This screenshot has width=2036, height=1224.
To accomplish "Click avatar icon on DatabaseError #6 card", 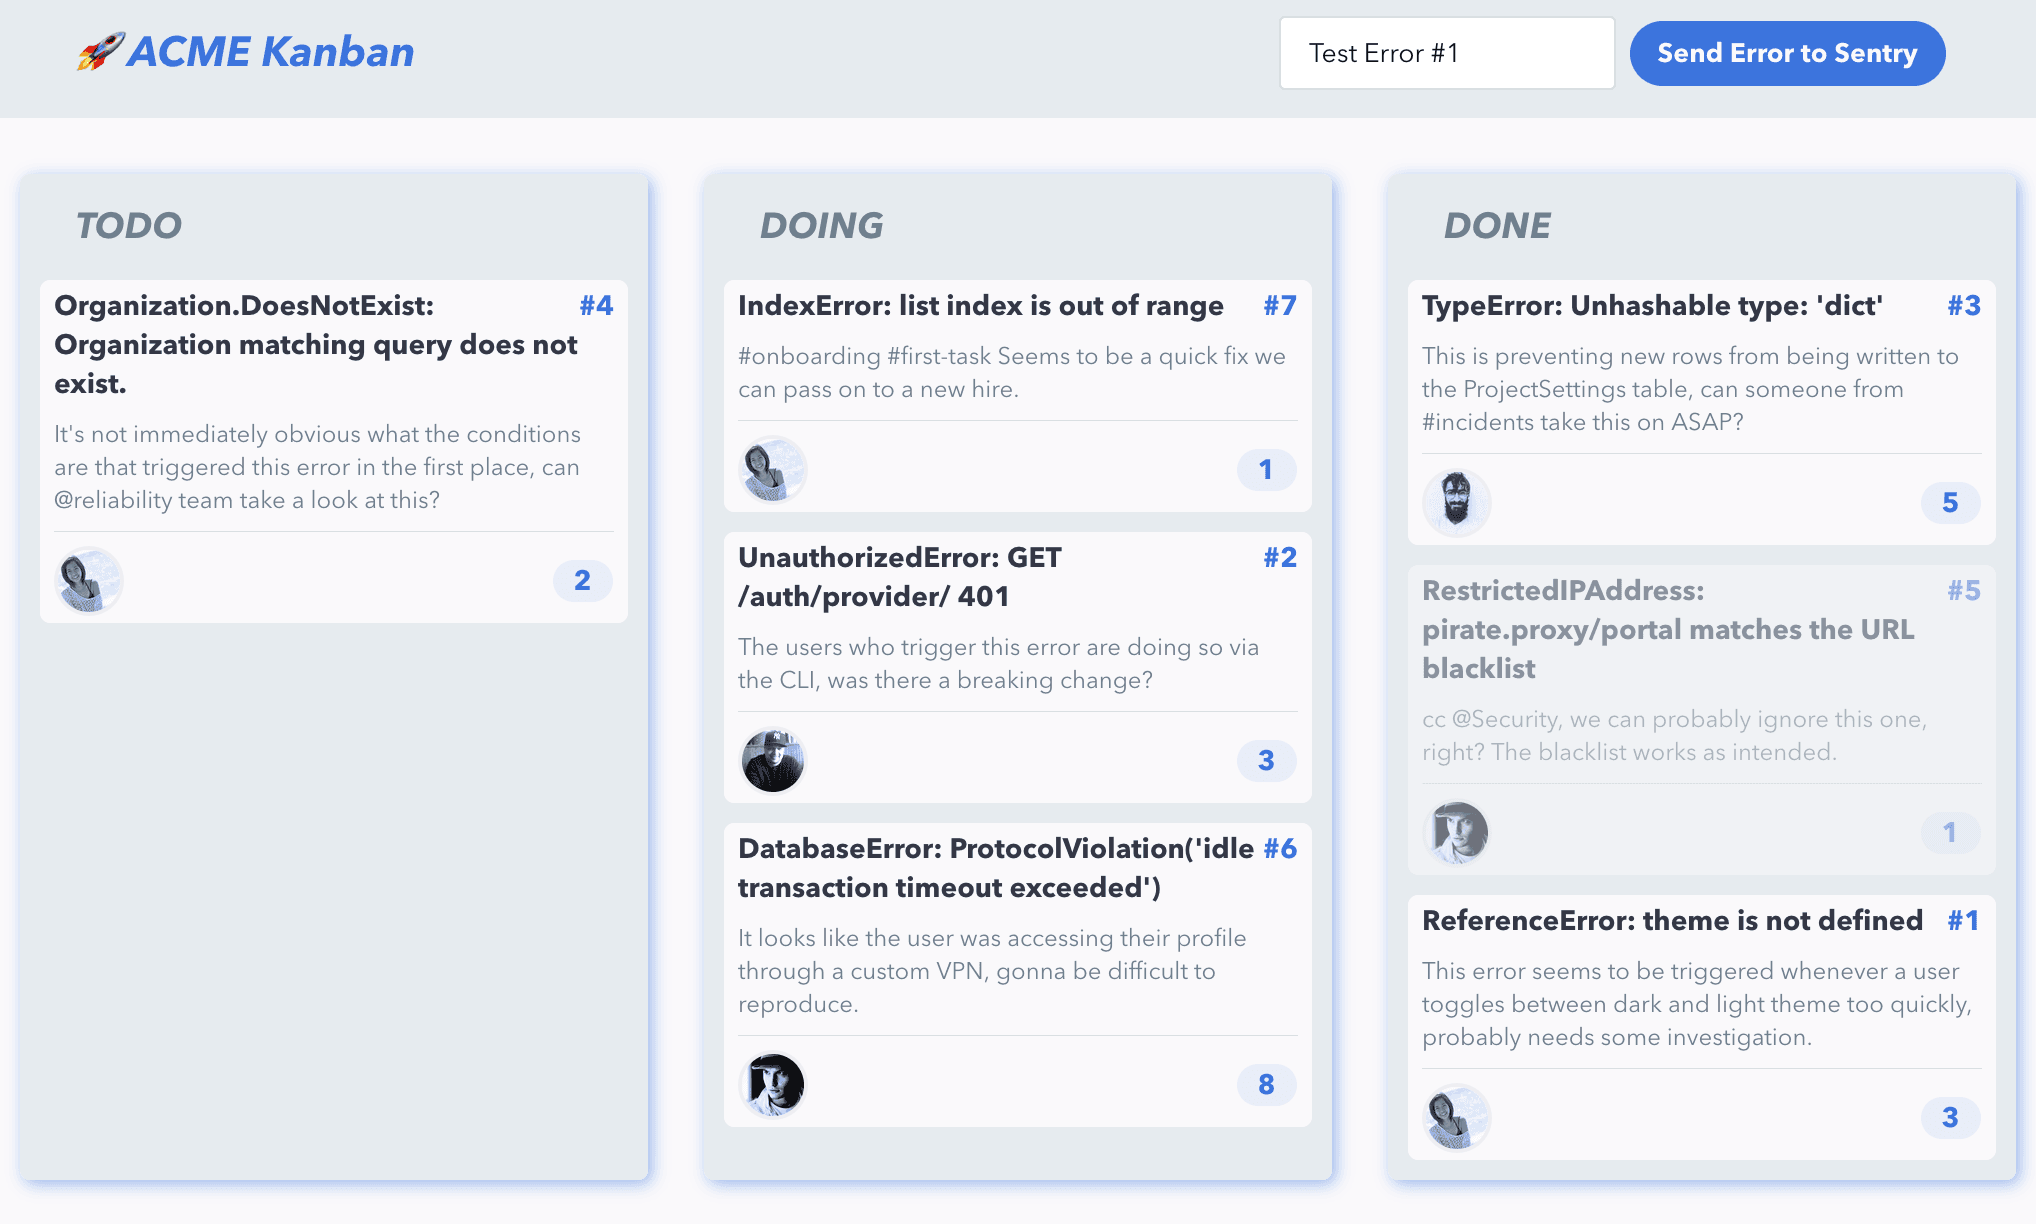I will coord(772,1083).
